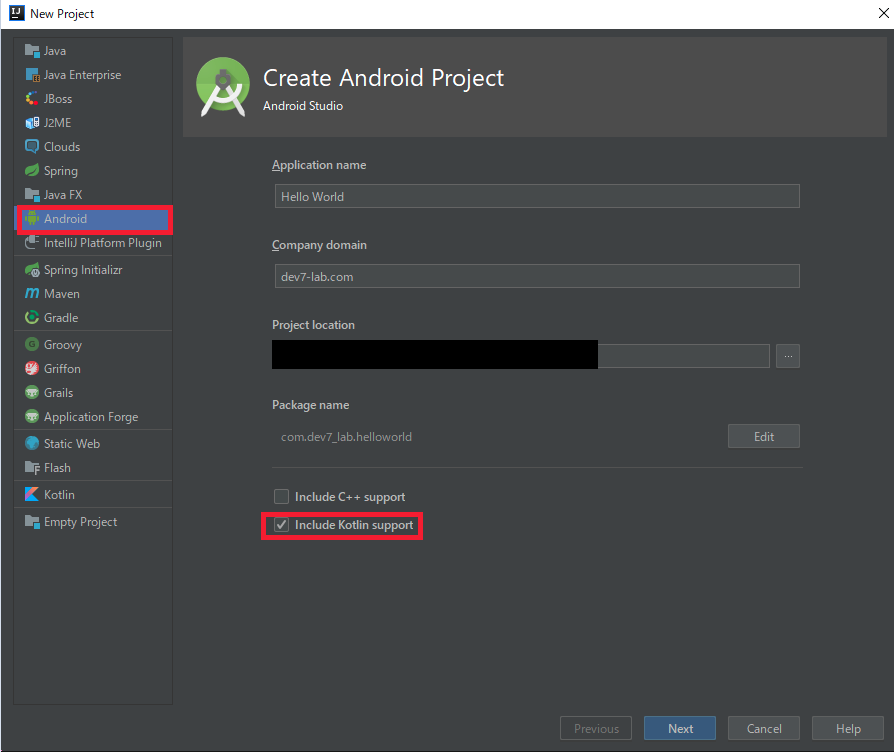The image size is (894, 752).
Task: Select the J2ME icon
Action: (32, 123)
